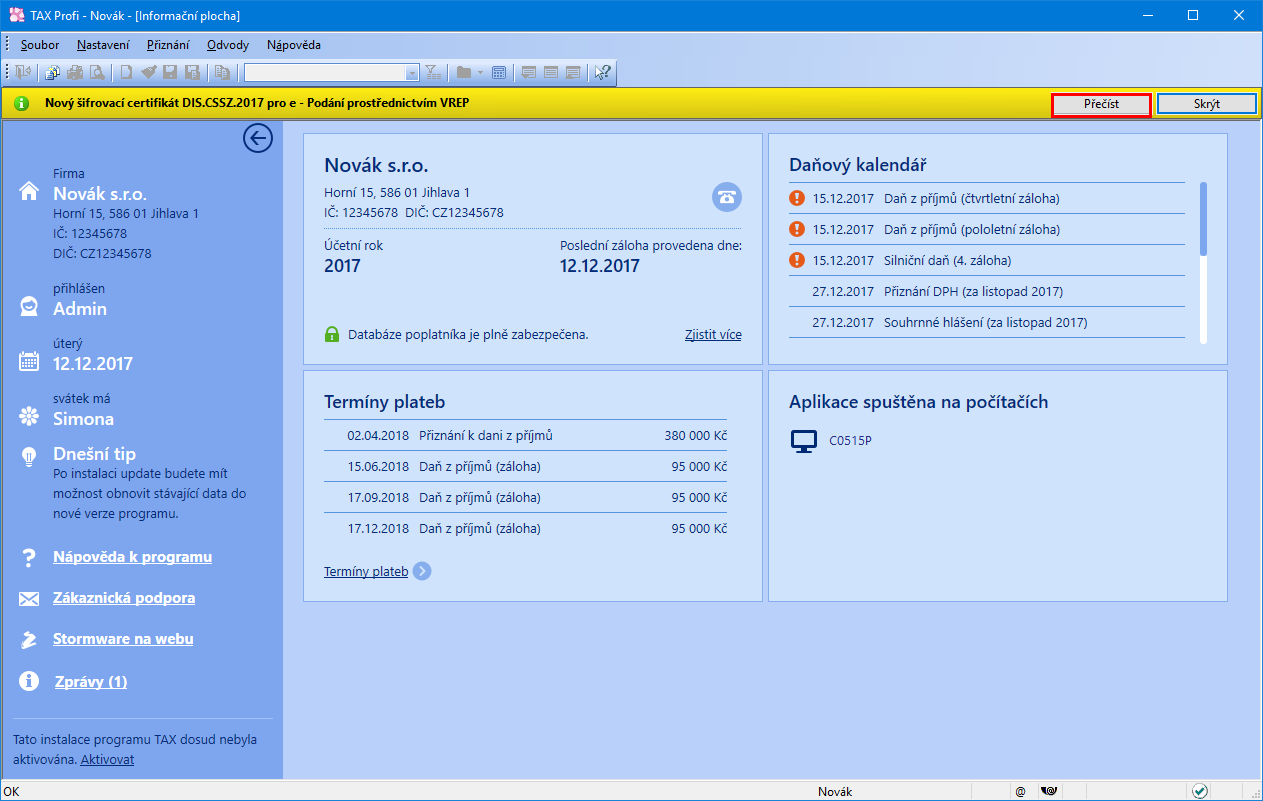Screen dimensions: 1263x801
Task: Click the single floppy save toolbar icon
Action: tap(170, 72)
